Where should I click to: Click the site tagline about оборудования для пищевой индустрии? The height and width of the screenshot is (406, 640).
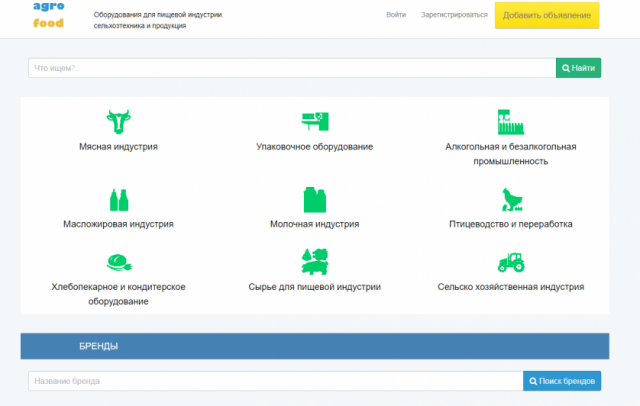(158, 20)
